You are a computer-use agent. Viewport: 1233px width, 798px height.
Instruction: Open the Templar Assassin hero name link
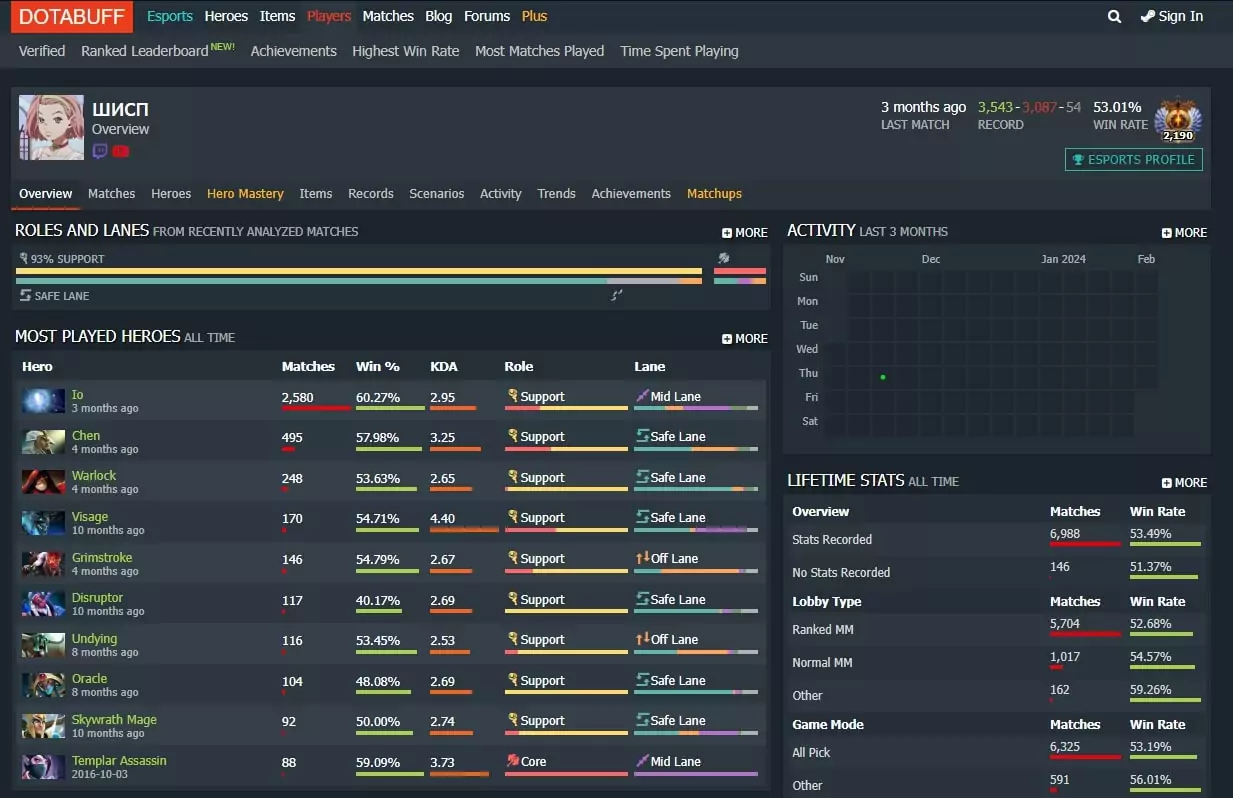[119, 761]
